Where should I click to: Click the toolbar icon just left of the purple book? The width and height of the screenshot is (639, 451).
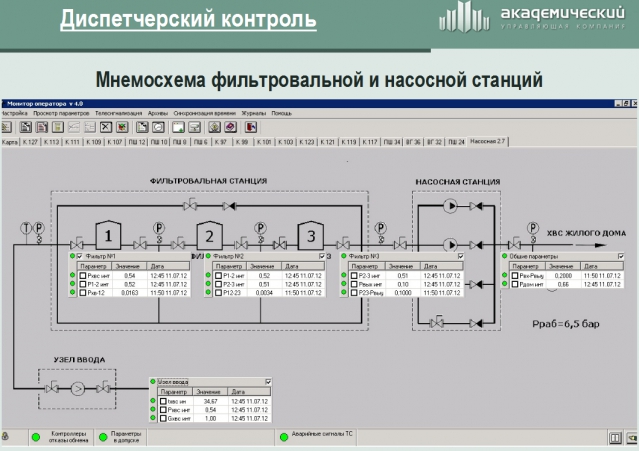click(x=214, y=128)
